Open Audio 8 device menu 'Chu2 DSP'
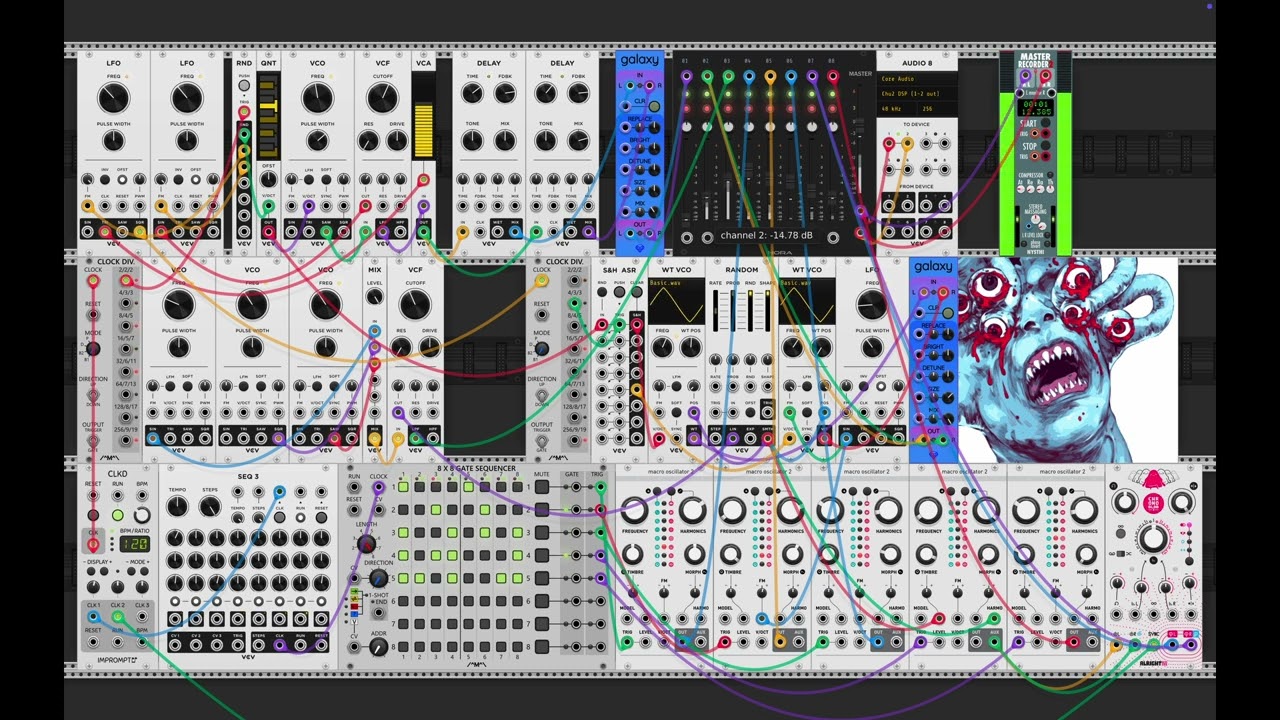 click(917, 93)
